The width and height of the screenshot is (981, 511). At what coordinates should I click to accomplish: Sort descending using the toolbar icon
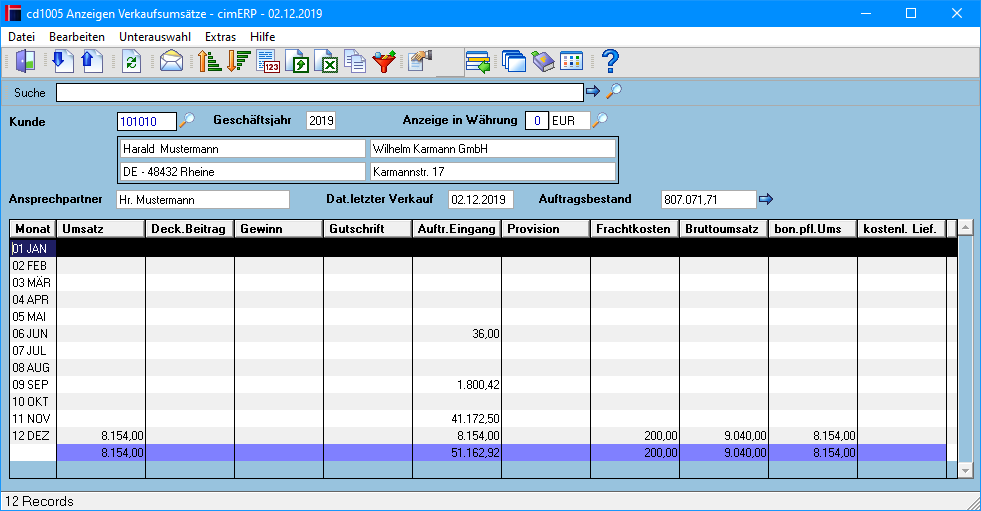(238, 62)
